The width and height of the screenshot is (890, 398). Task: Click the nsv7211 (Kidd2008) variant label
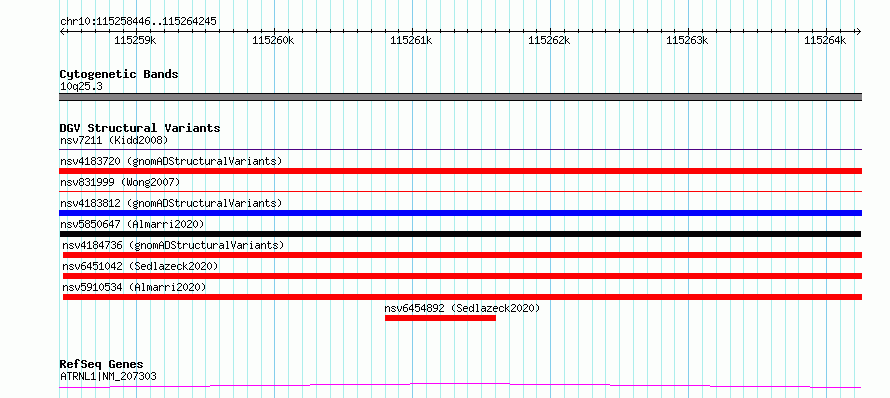click(x=114, y=140)
